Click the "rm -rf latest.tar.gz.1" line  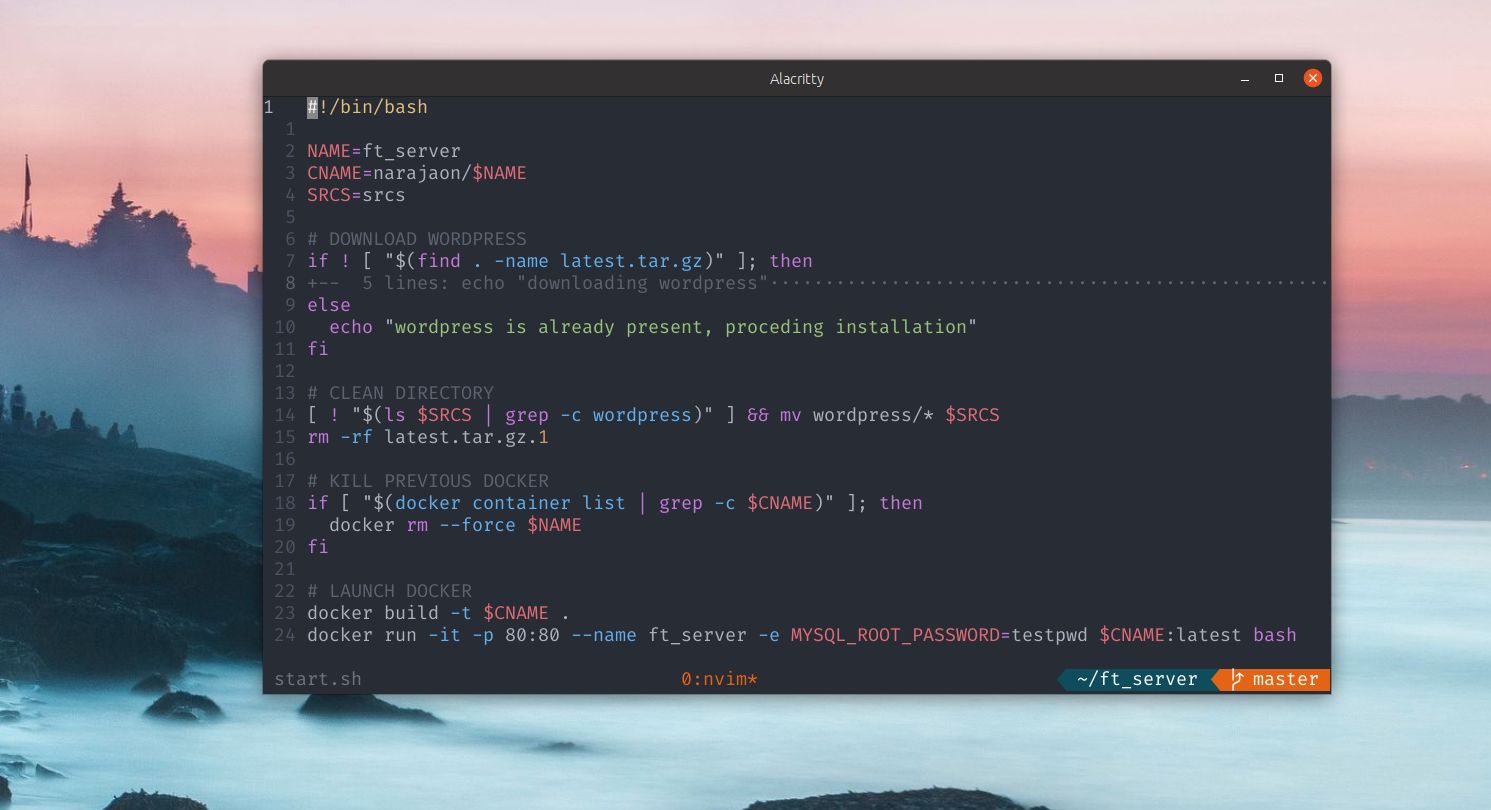click(x=428, y=436)
